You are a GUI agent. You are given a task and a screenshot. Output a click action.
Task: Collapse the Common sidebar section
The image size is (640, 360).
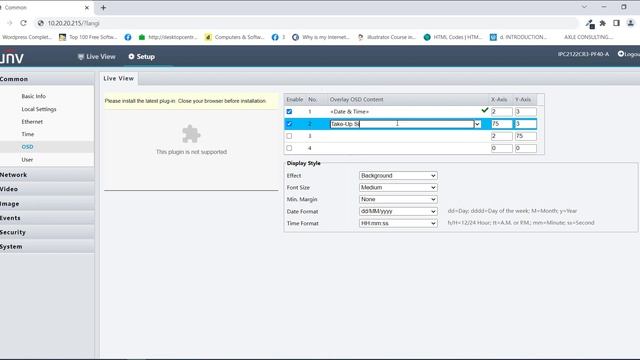(x=47, y=79)
